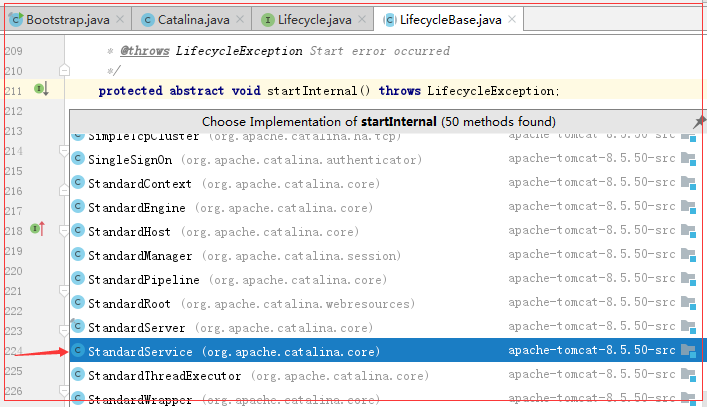
Task: Close the Catalina.java tab
Action: click(x=240, y=19)
